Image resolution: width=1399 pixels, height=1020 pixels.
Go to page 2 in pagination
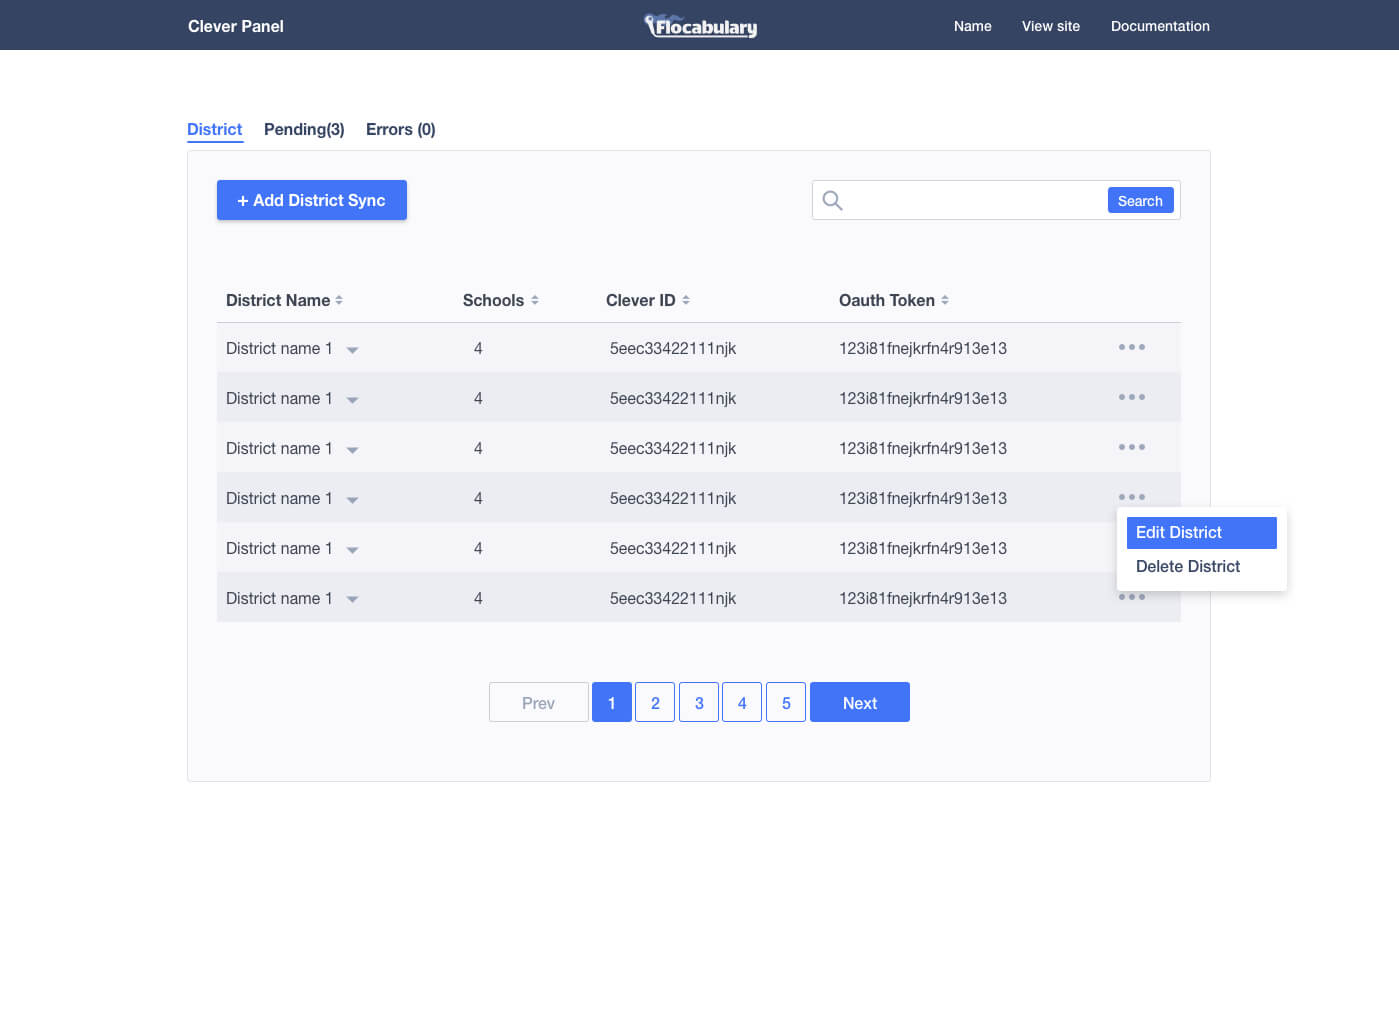[x=655, y=702]
